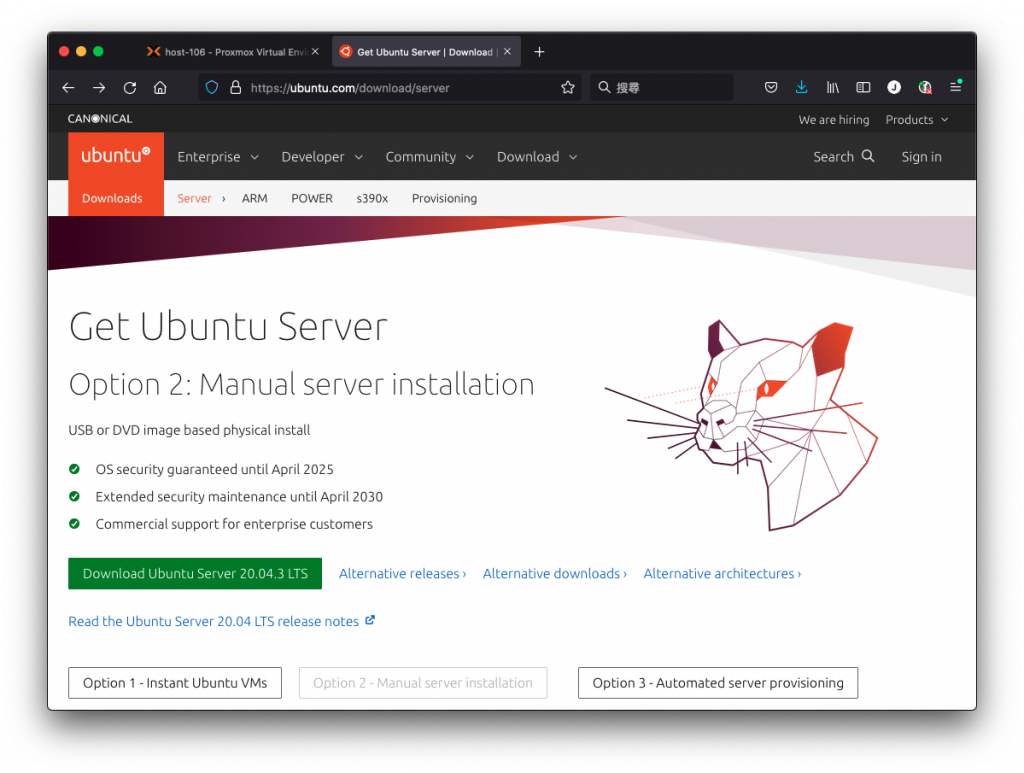
Task: Click the Canonical logo
Action: click(100, 119)
